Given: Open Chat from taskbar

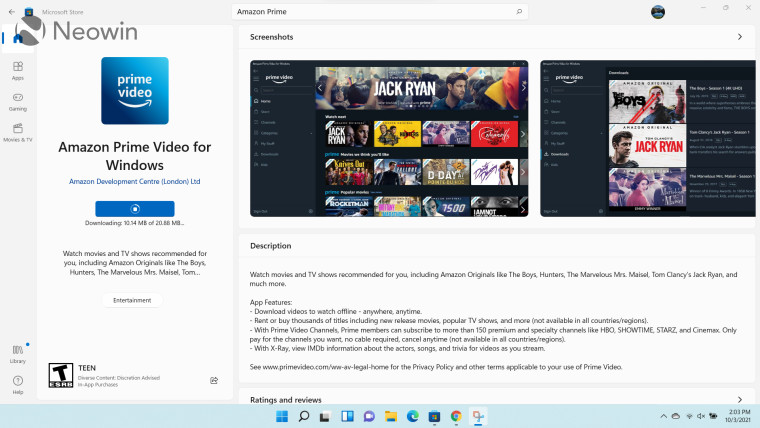Looking at the screenshot, I should pyautogui.click(x=369, y=416).
